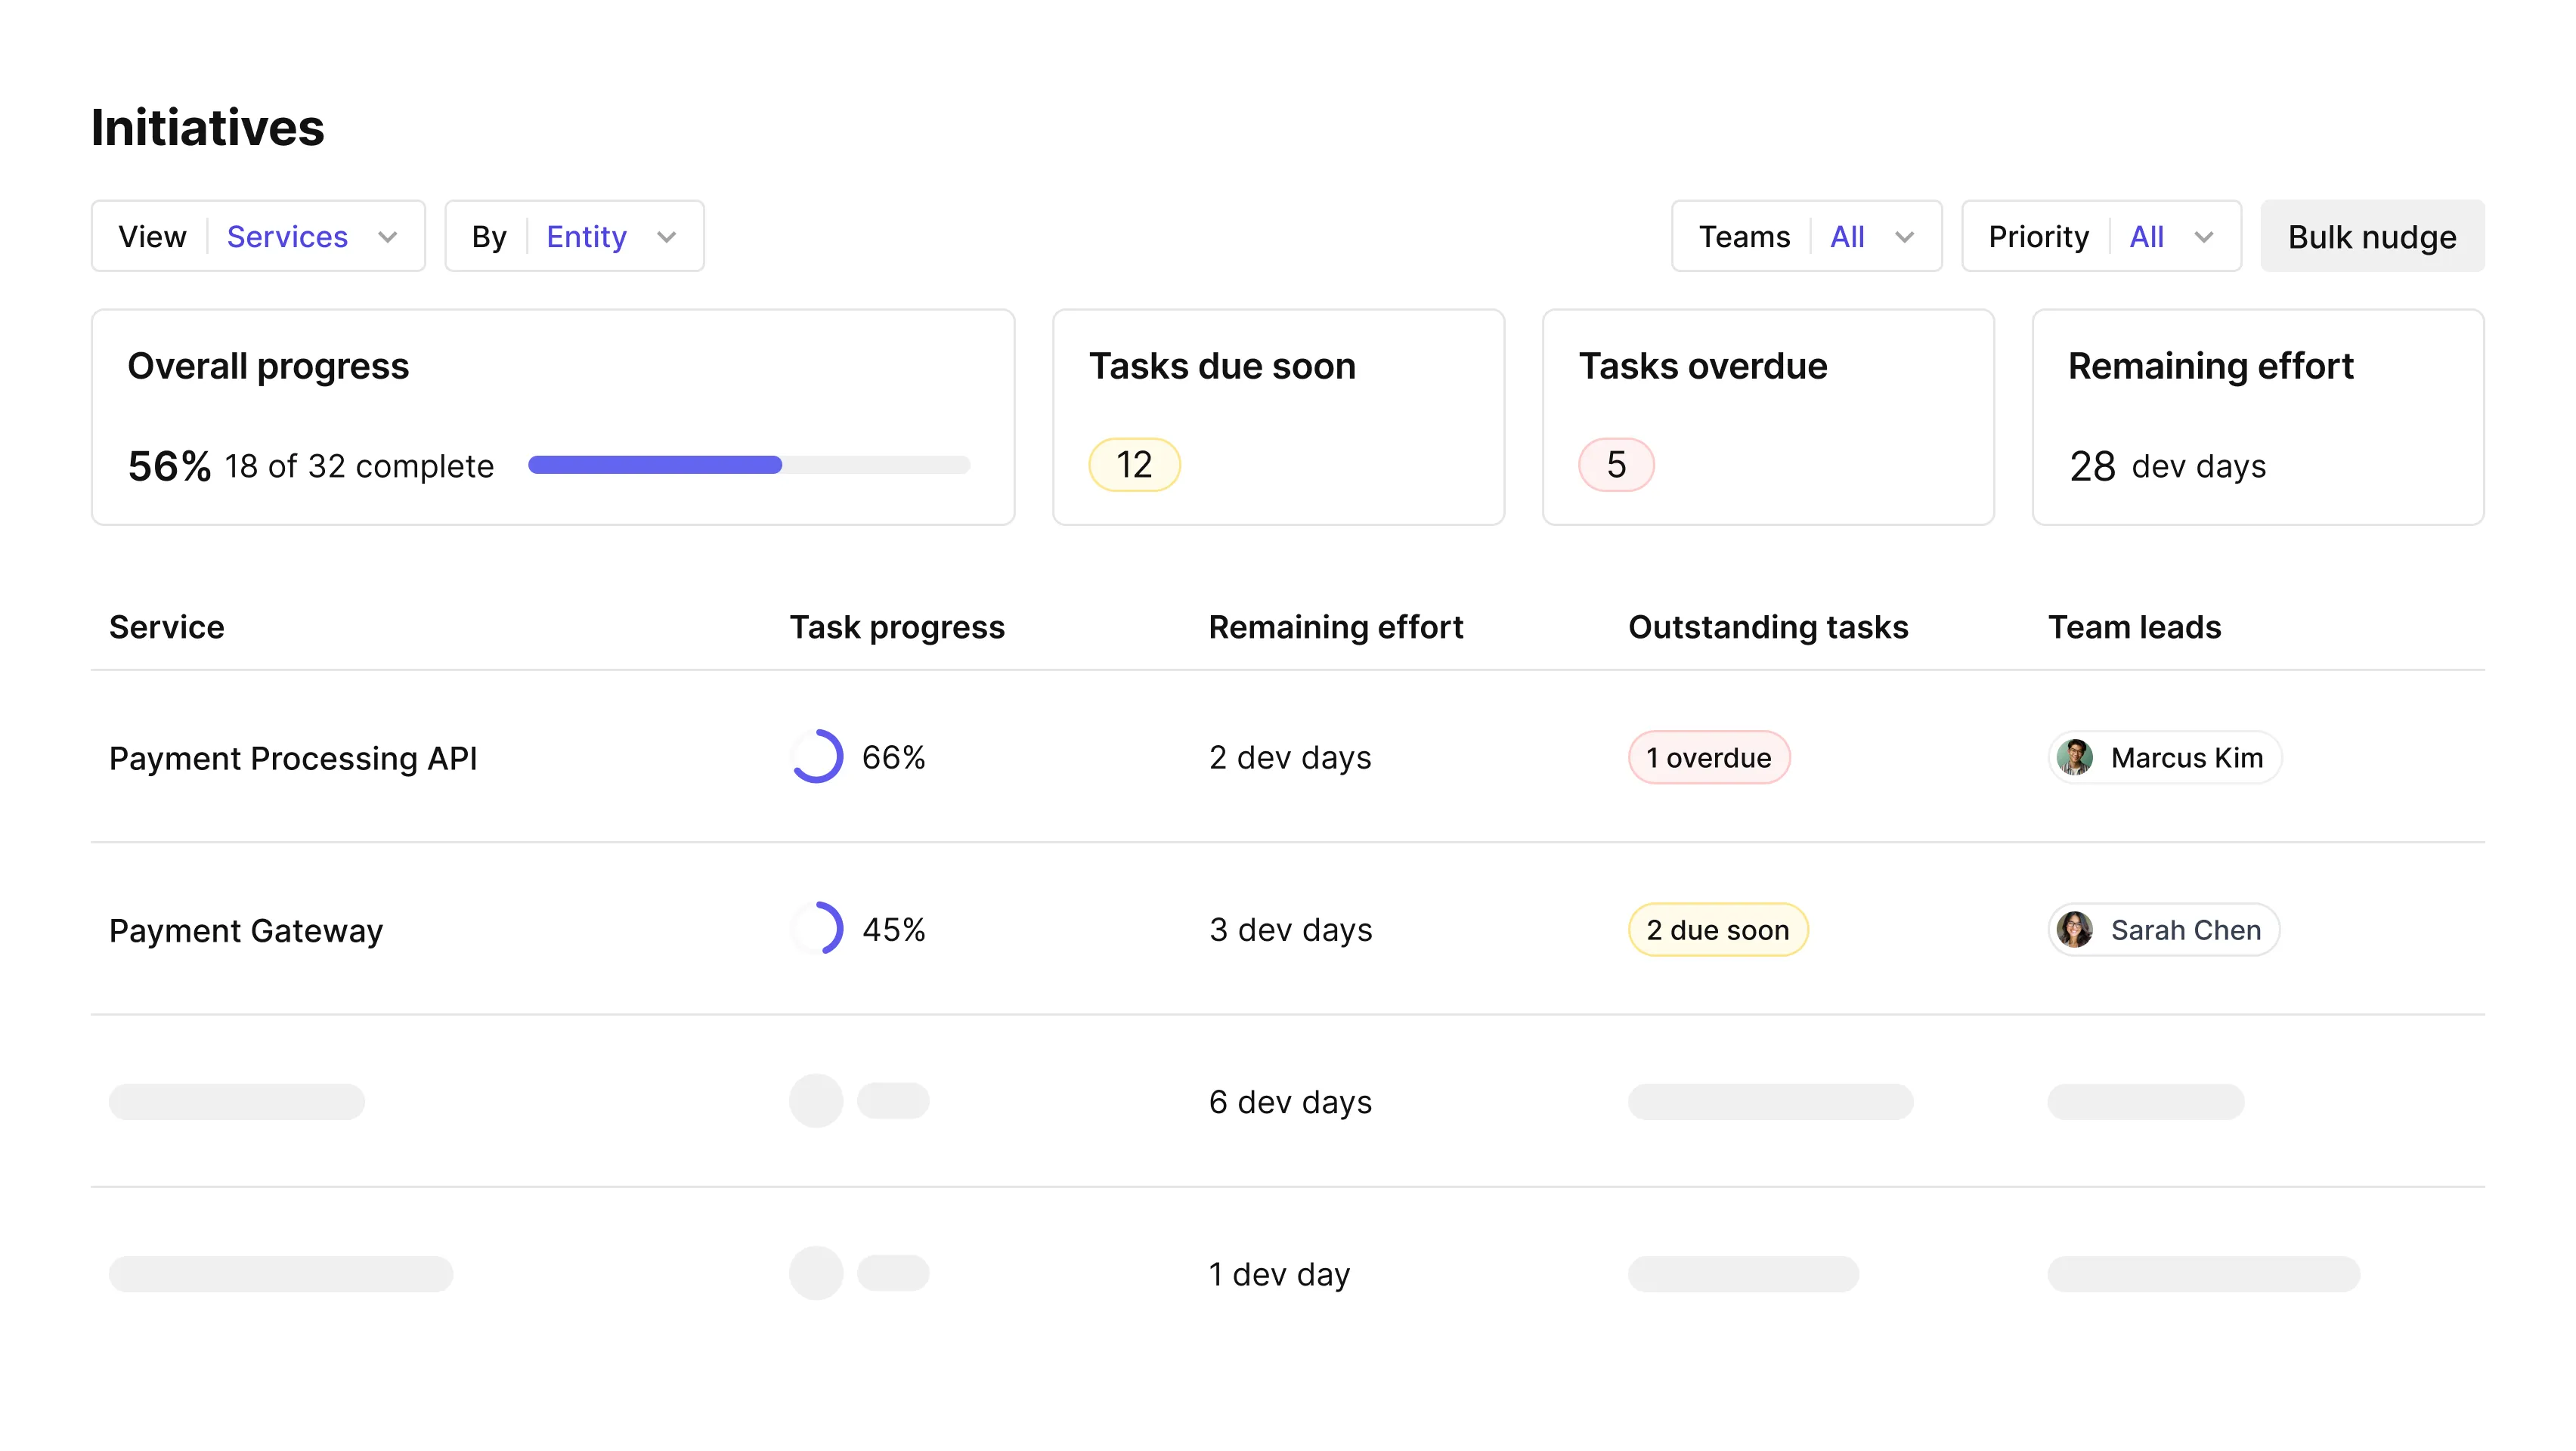Click the 1 dev day cell
This screenshot has height=1451, width=2576.
pyautogui.click(x=1279, y=1274)
